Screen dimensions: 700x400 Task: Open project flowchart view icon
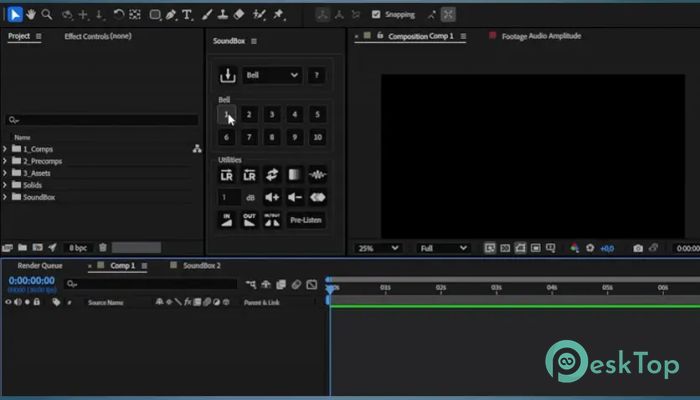pos(197,149)
